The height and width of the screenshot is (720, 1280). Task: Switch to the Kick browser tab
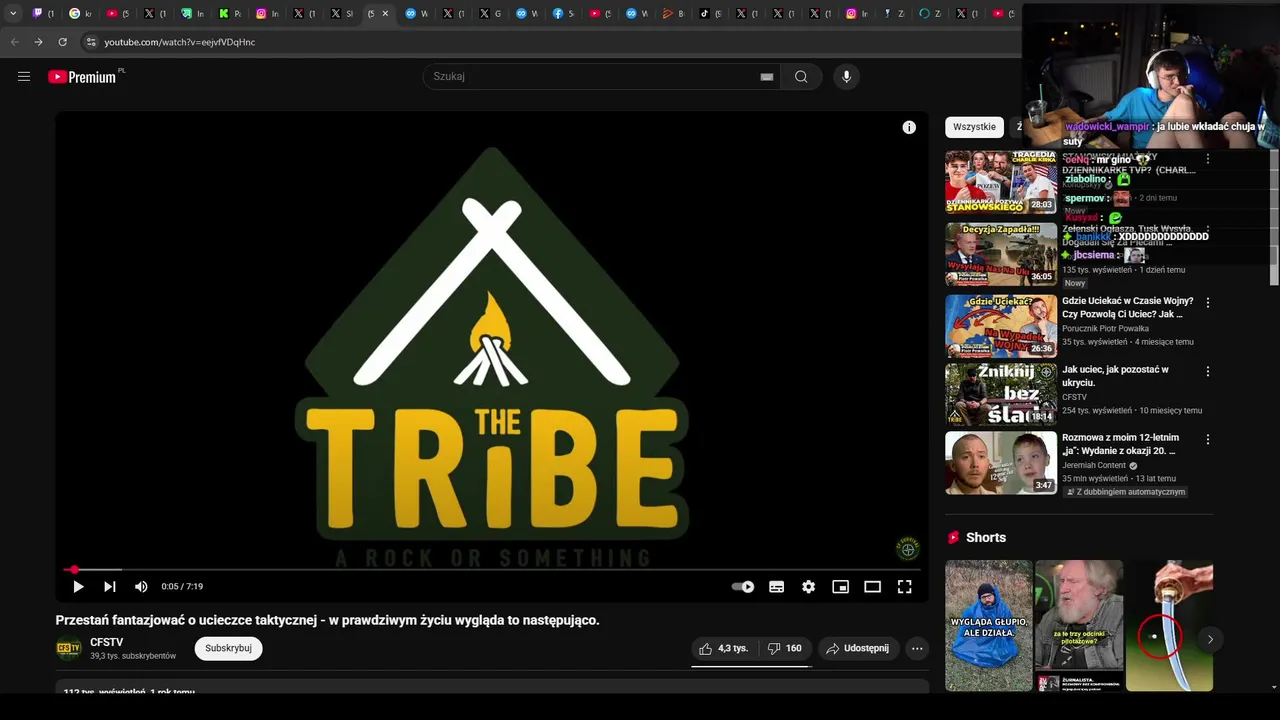tap(230, 13)
